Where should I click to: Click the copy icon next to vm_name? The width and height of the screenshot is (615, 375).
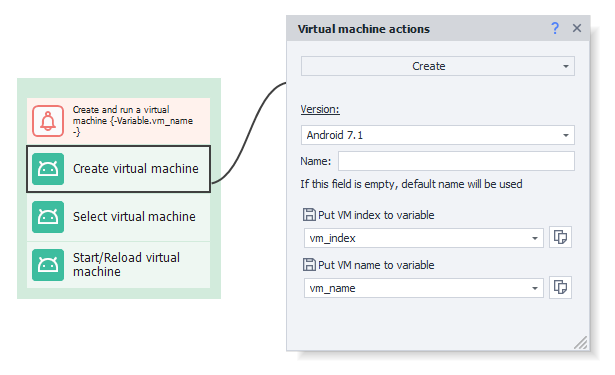click(x=560, y=288)
